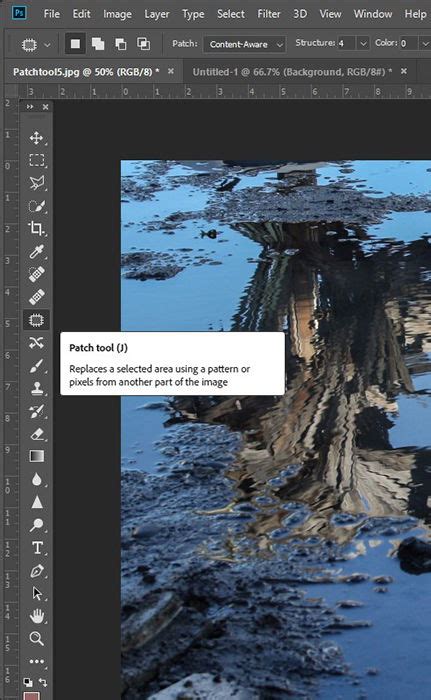Image resolution: width=431 pixels, height=700 pixels.
Task: Select the Healing Brush tool
Action: [x=37, y=296]
